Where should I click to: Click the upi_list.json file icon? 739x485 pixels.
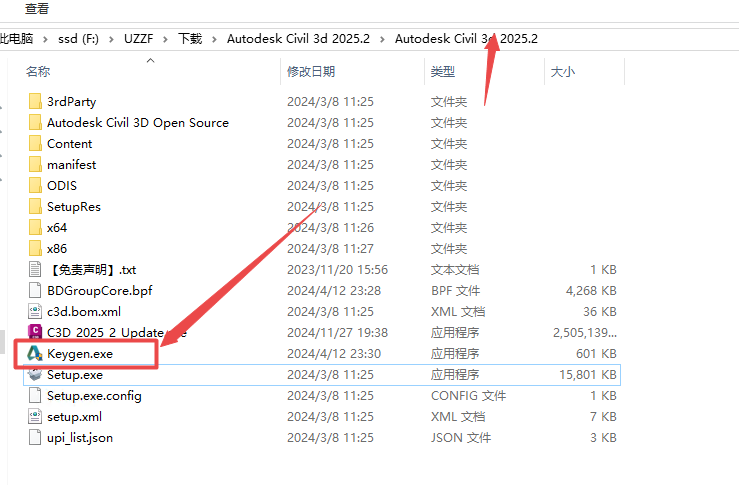click(35, 438)
